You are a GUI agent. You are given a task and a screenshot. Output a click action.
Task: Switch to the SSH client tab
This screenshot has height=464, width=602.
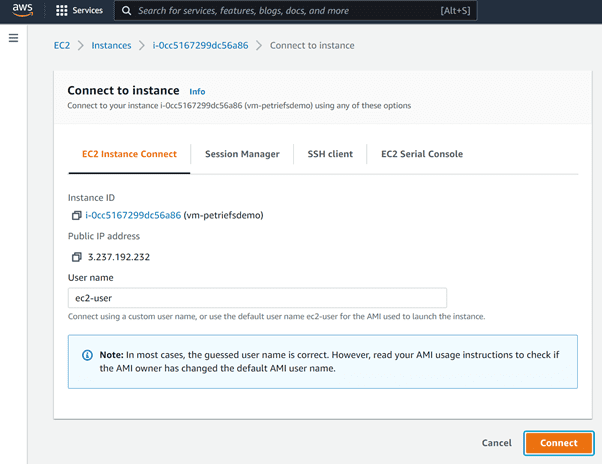[330, 154]
